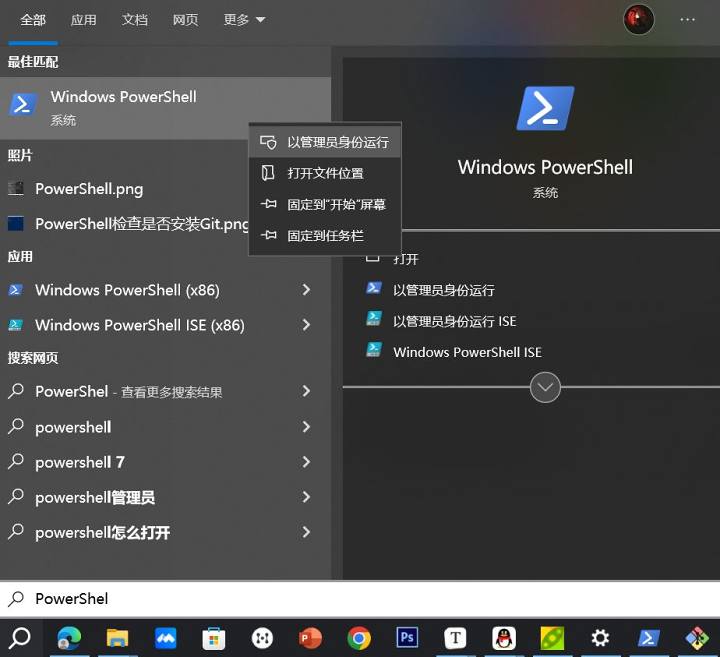Open the blue mountain photo app in taskbar
This screenshot has height=657, width=720.
[x=166, y=638]
